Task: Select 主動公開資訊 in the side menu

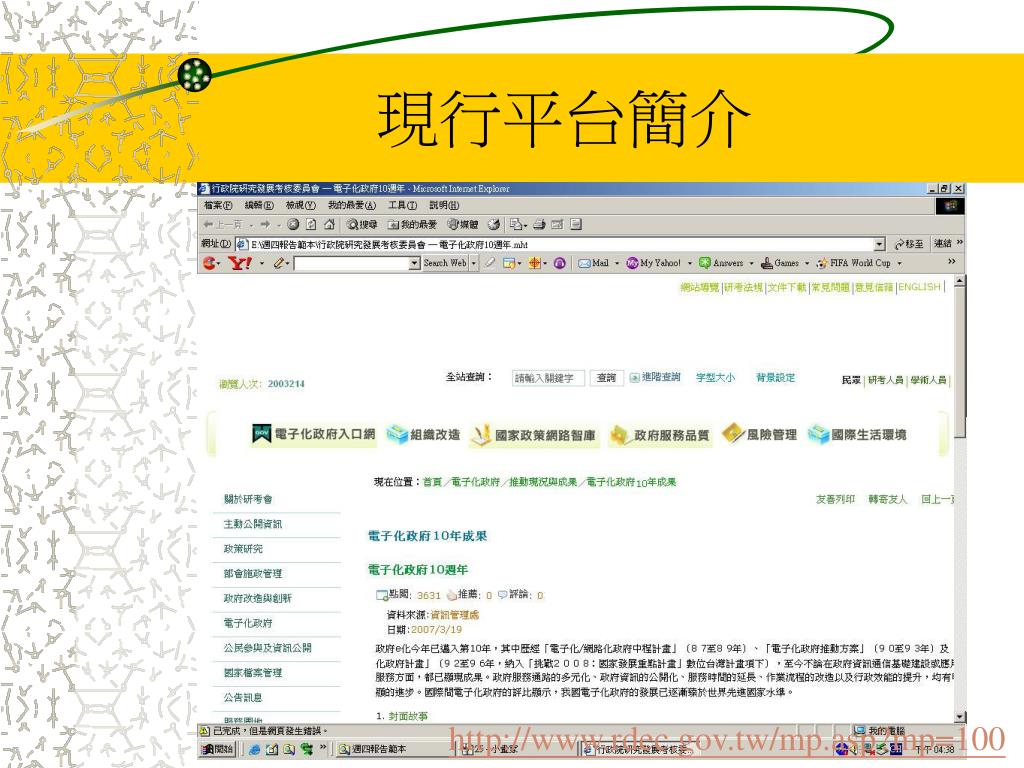Action: coord(253,524)
